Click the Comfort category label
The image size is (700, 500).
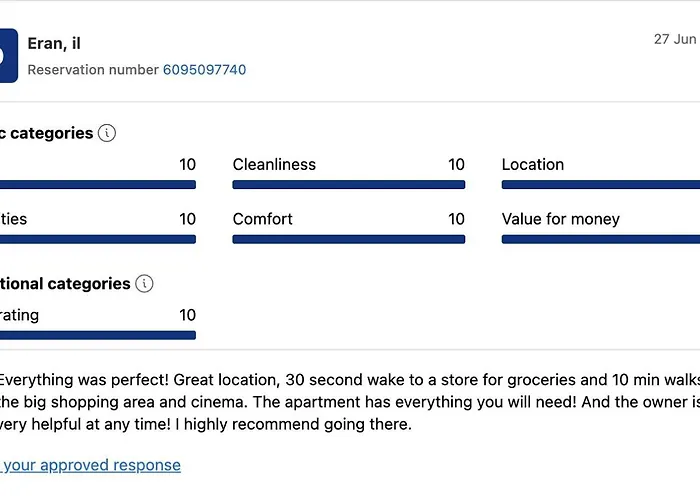click(263, 219)
